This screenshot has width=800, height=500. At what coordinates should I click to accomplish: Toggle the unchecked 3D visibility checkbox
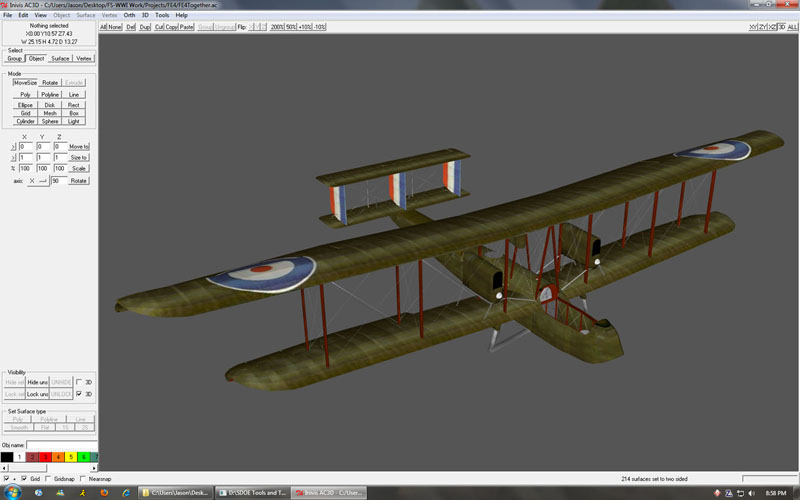79,382
